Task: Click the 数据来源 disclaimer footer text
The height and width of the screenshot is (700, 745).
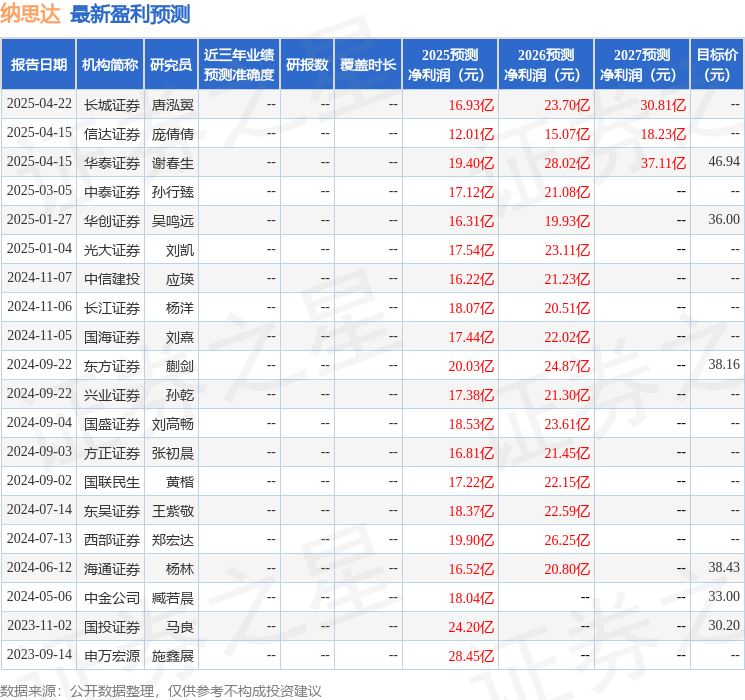Action: click(x=161, y=690)
